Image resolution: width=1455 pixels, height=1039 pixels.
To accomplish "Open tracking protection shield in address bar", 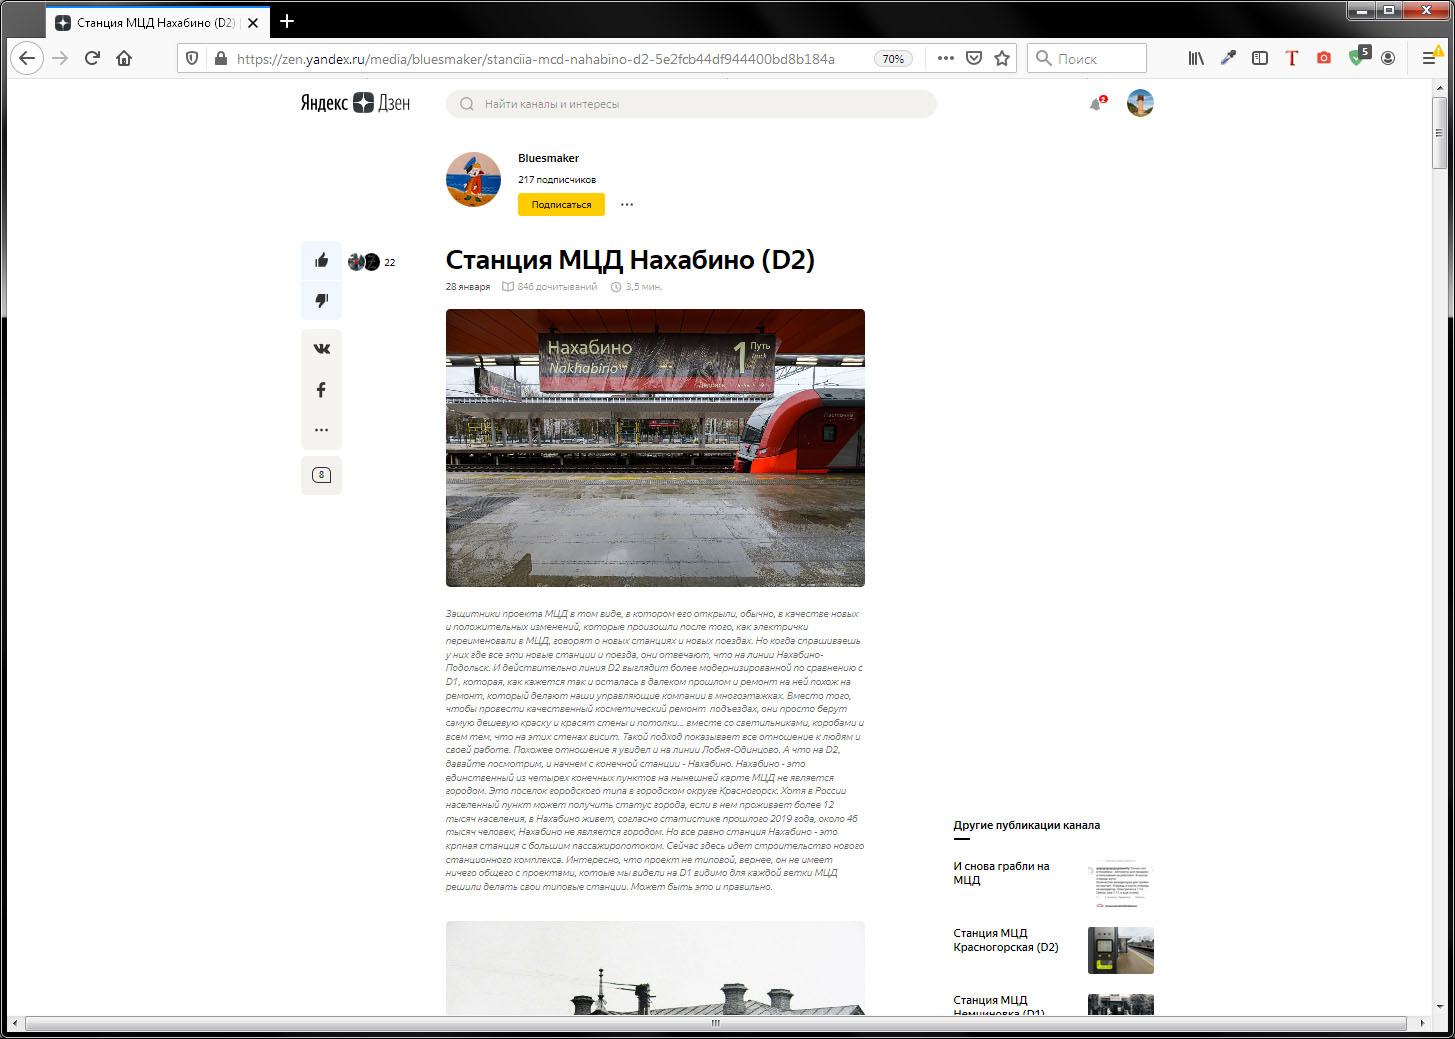I will pos(192,59).
